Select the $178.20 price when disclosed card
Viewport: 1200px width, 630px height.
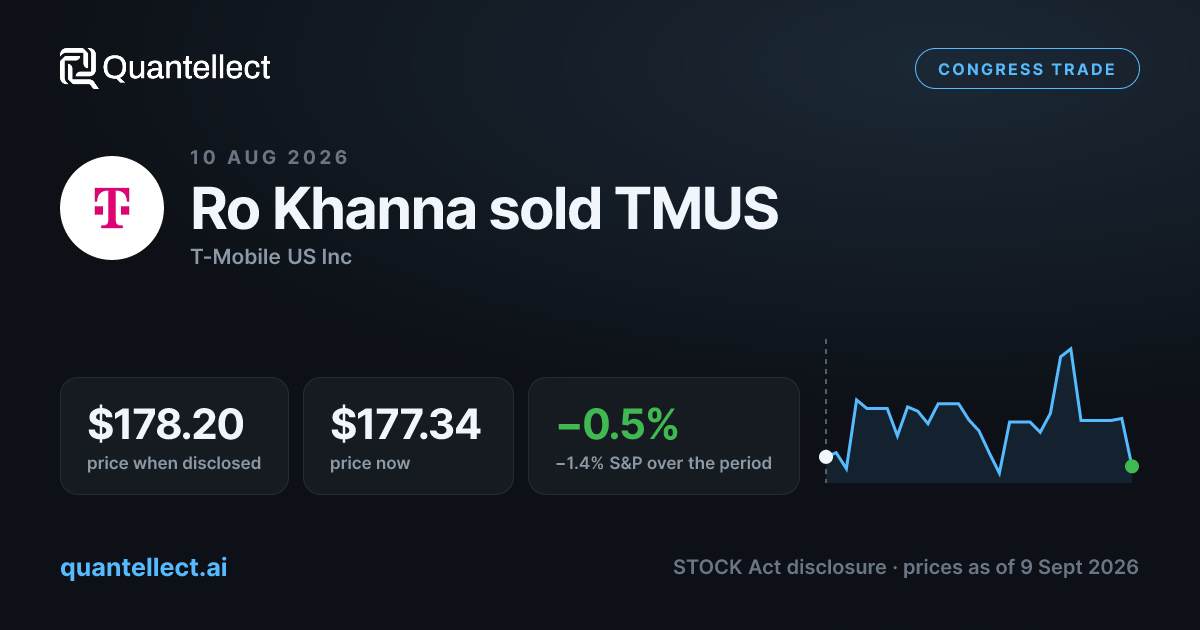tap(174, 436)
